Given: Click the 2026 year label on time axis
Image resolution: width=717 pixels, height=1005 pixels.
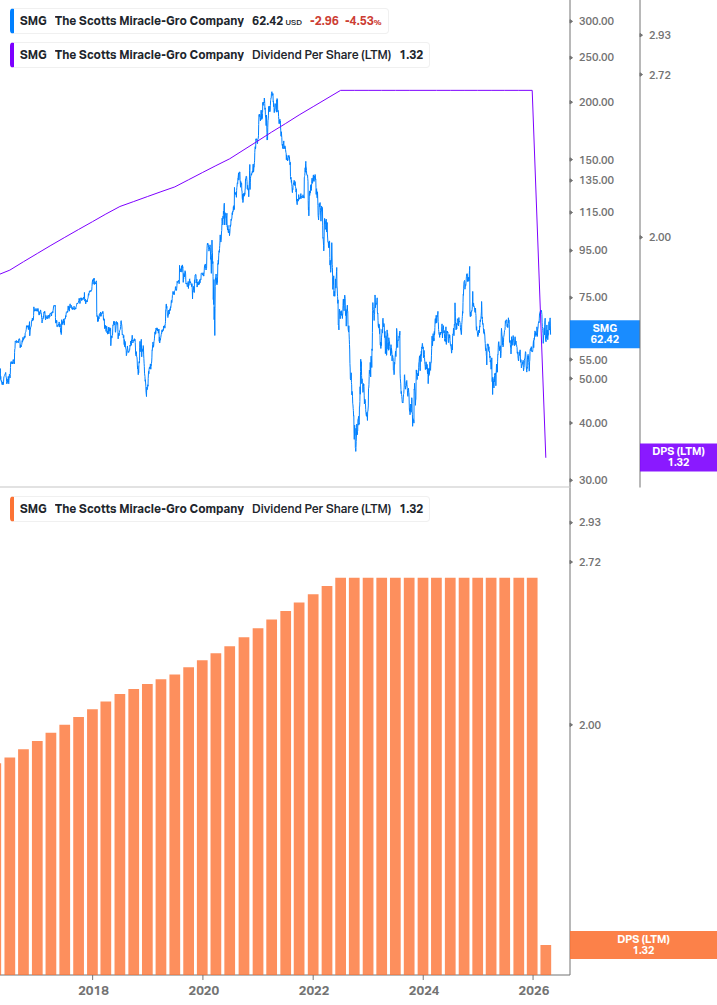Looking at the screenshot, I should tap(534, 990).
